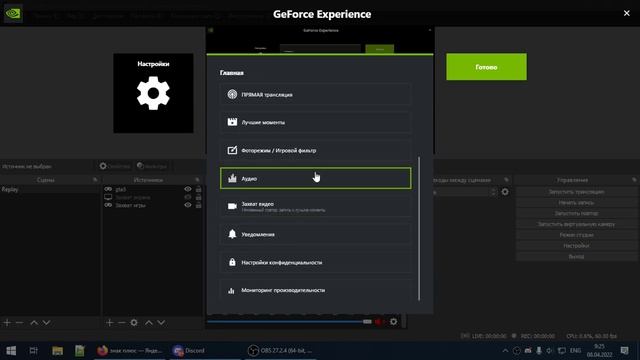Toggle visibility eye of the gta5 source
640x360 pixels.
(188, 189)
